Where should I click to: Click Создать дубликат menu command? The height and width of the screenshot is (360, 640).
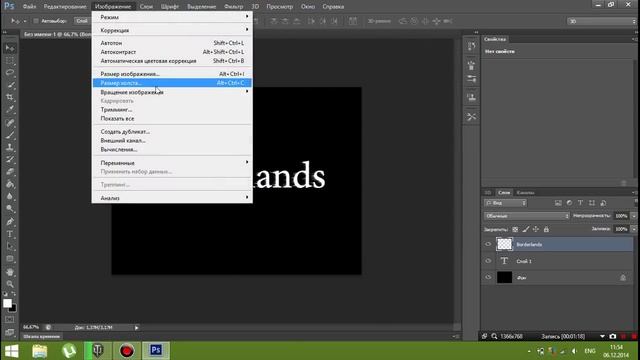(x=172, y=131)
